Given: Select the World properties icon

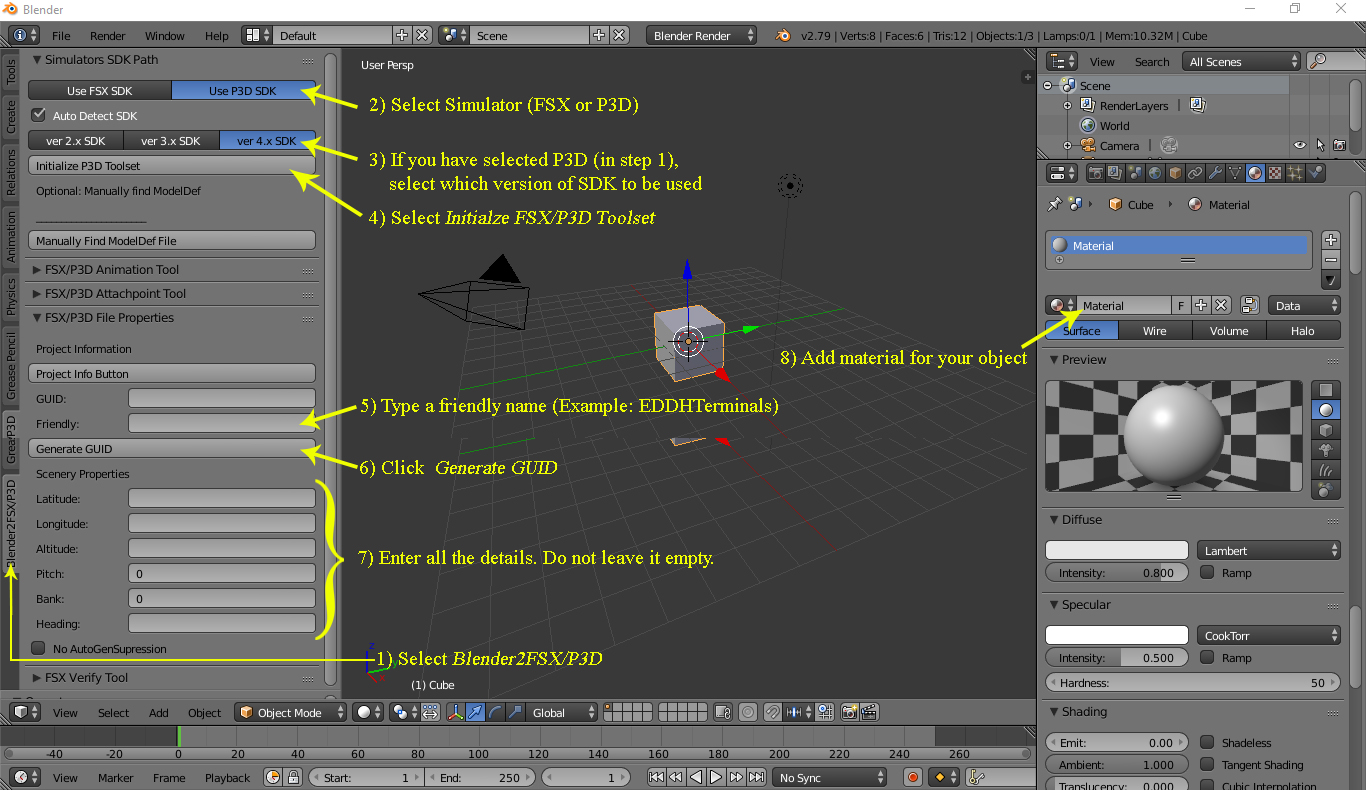Looking at the screenshot, I should pyautogui.click(x=1155, y=172).
